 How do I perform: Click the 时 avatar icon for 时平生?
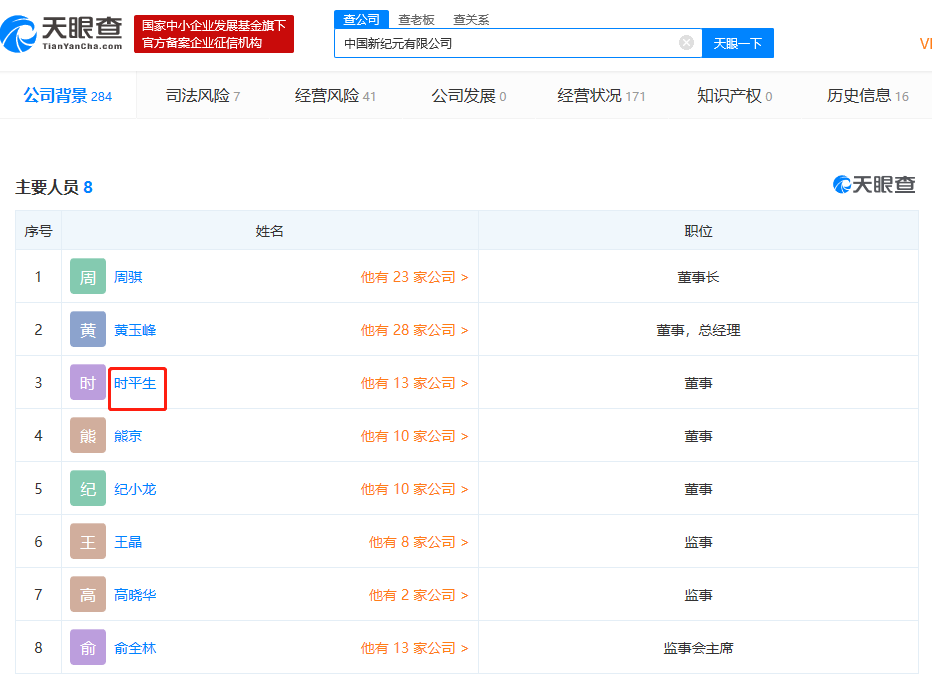tap(88, 382)
